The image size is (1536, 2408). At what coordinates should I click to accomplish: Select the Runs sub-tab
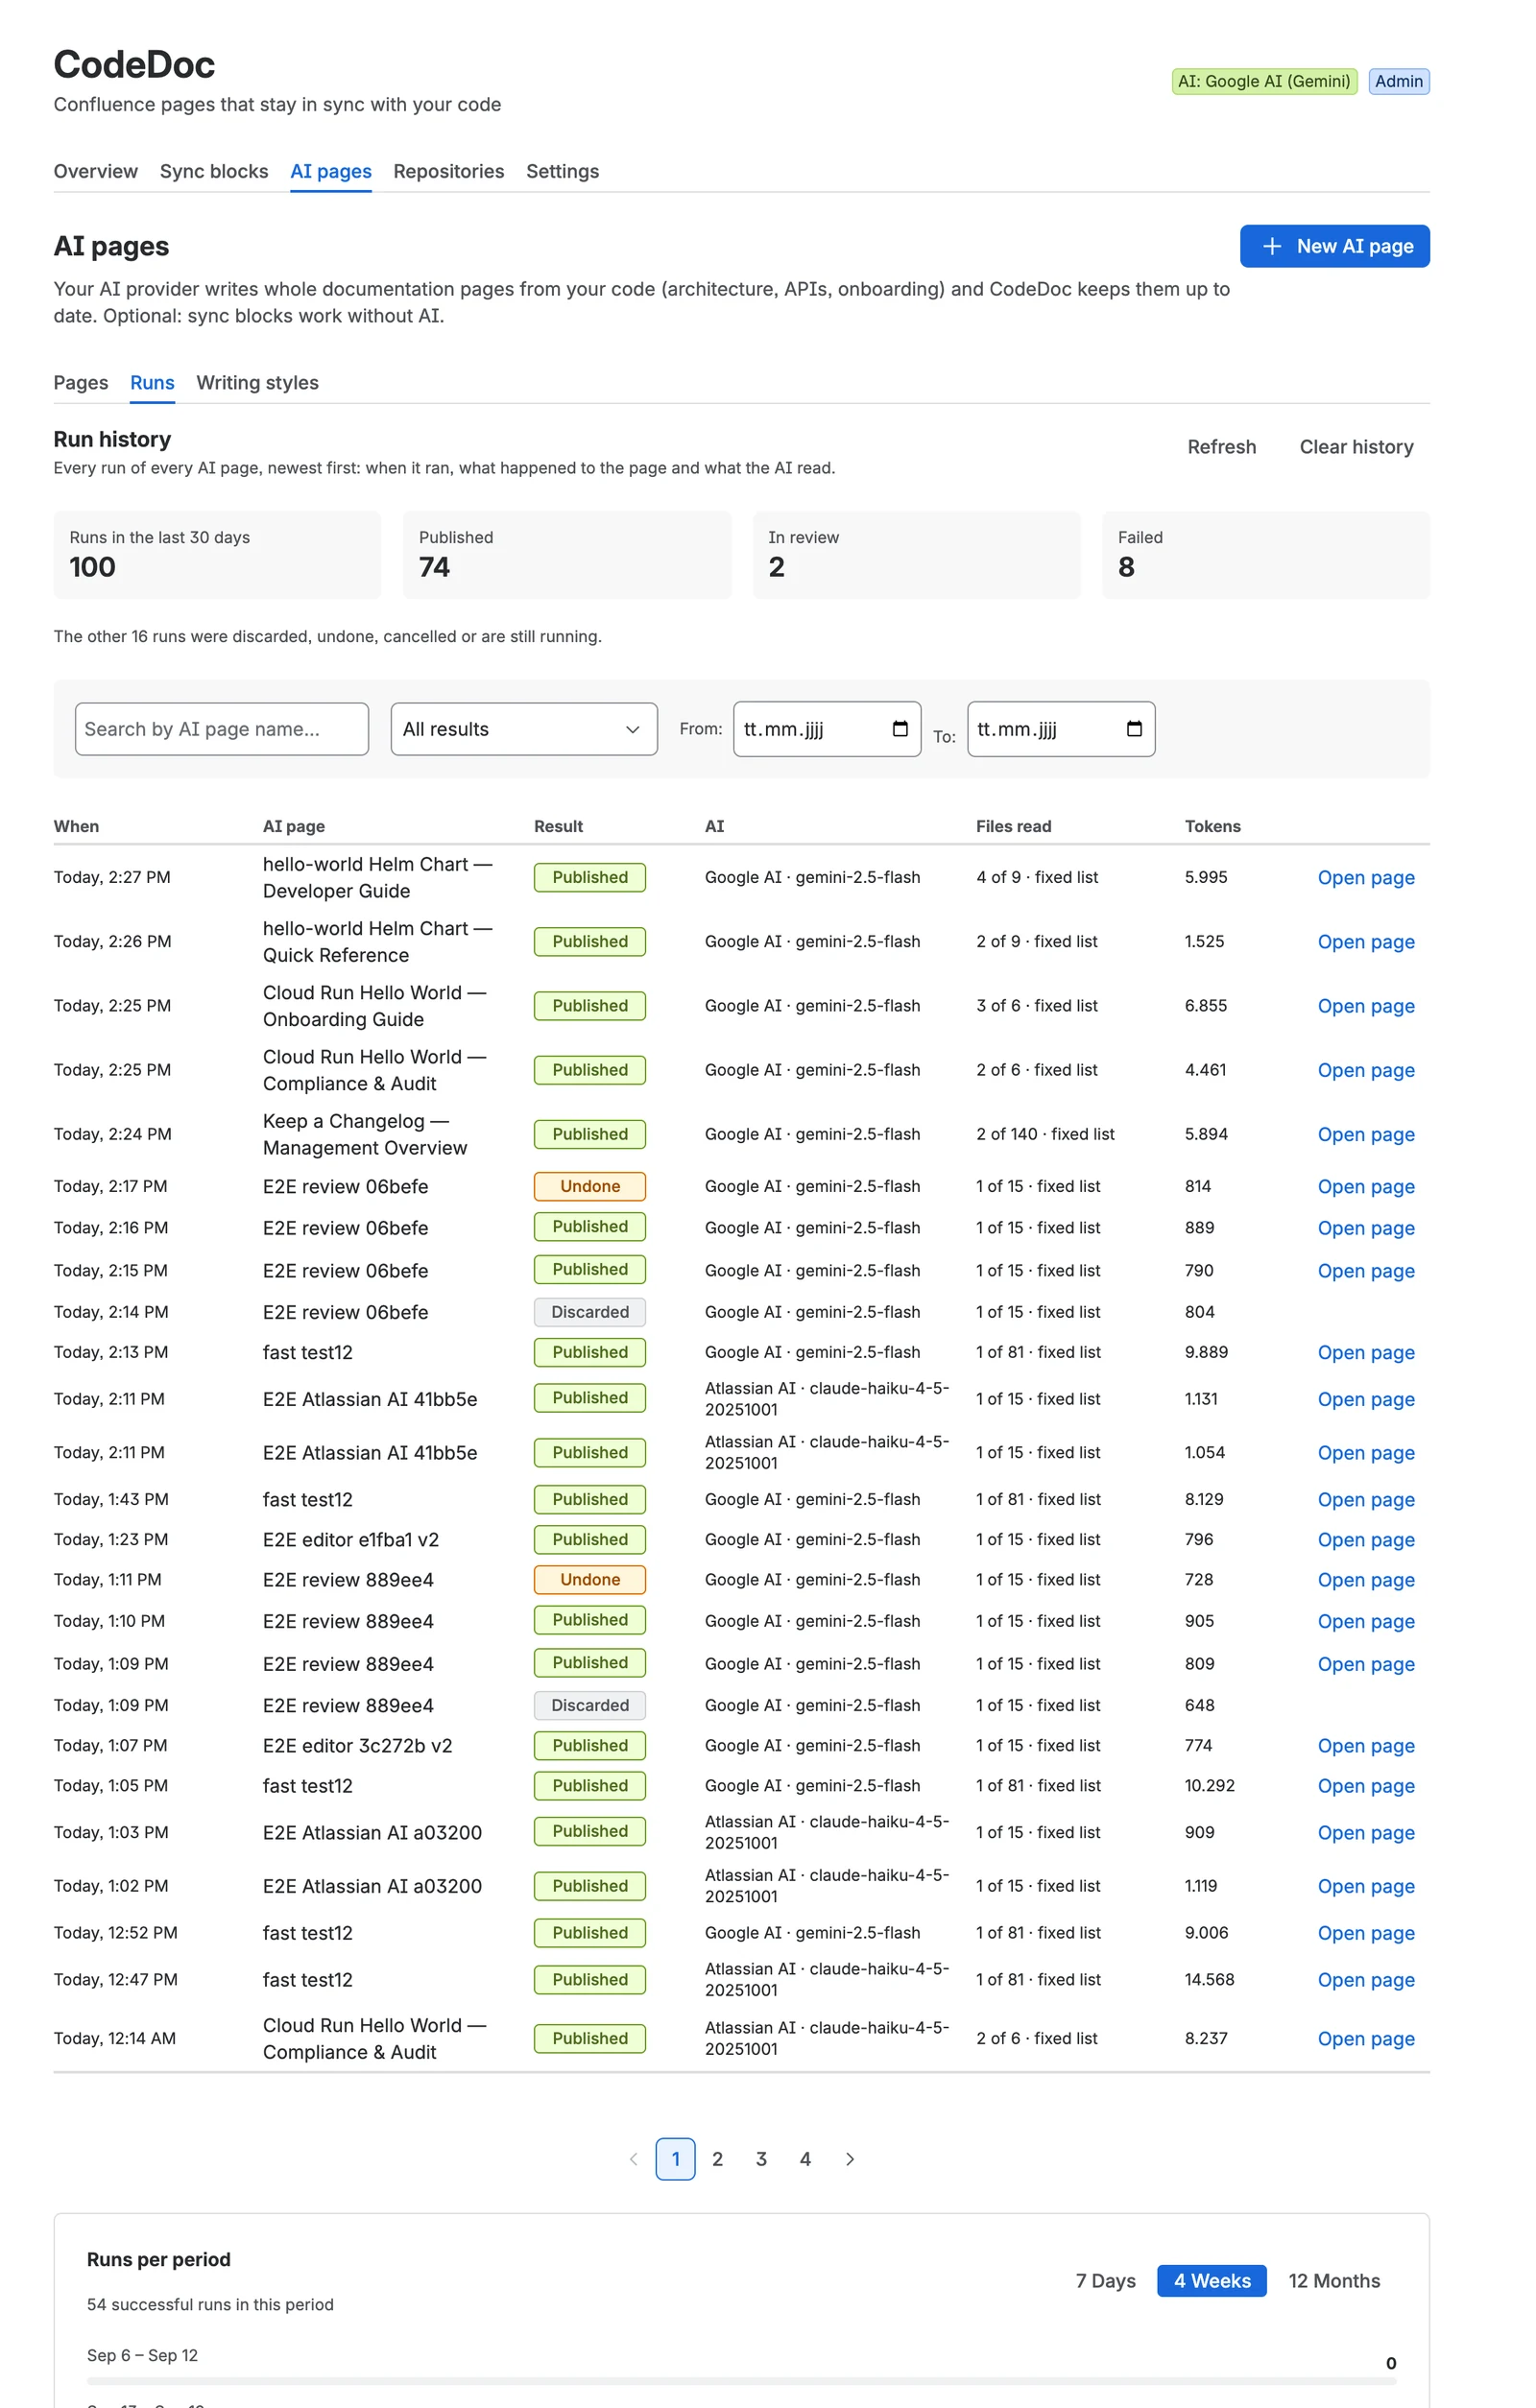coord(152,383)
